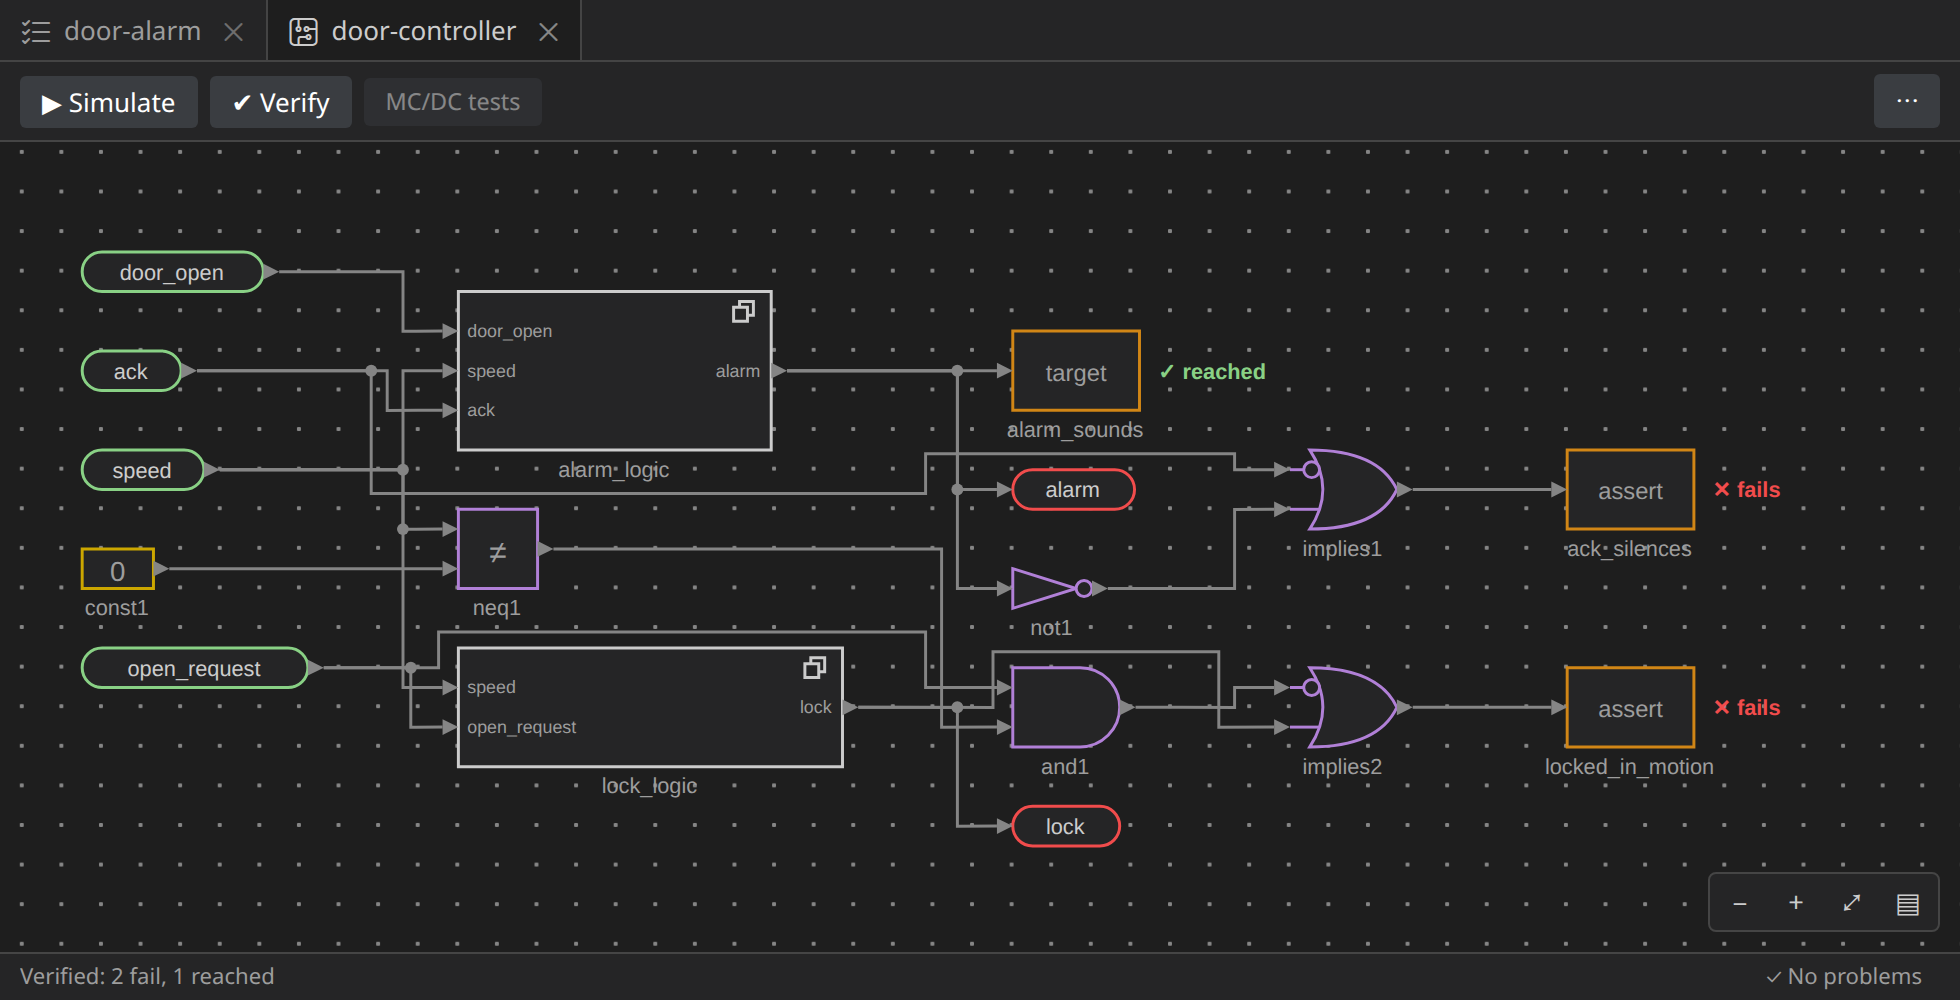This screenshot has height=1000, width=1960.
Task: Select the ack input node
Action: point(131,371)
